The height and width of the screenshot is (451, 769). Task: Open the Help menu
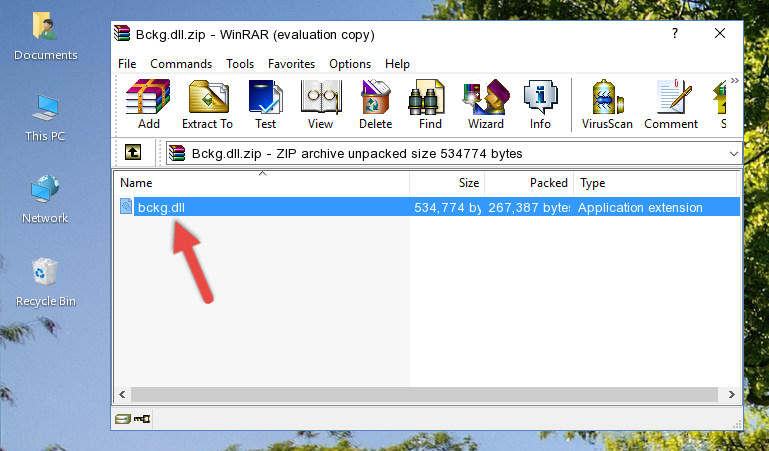click(397, 64)
